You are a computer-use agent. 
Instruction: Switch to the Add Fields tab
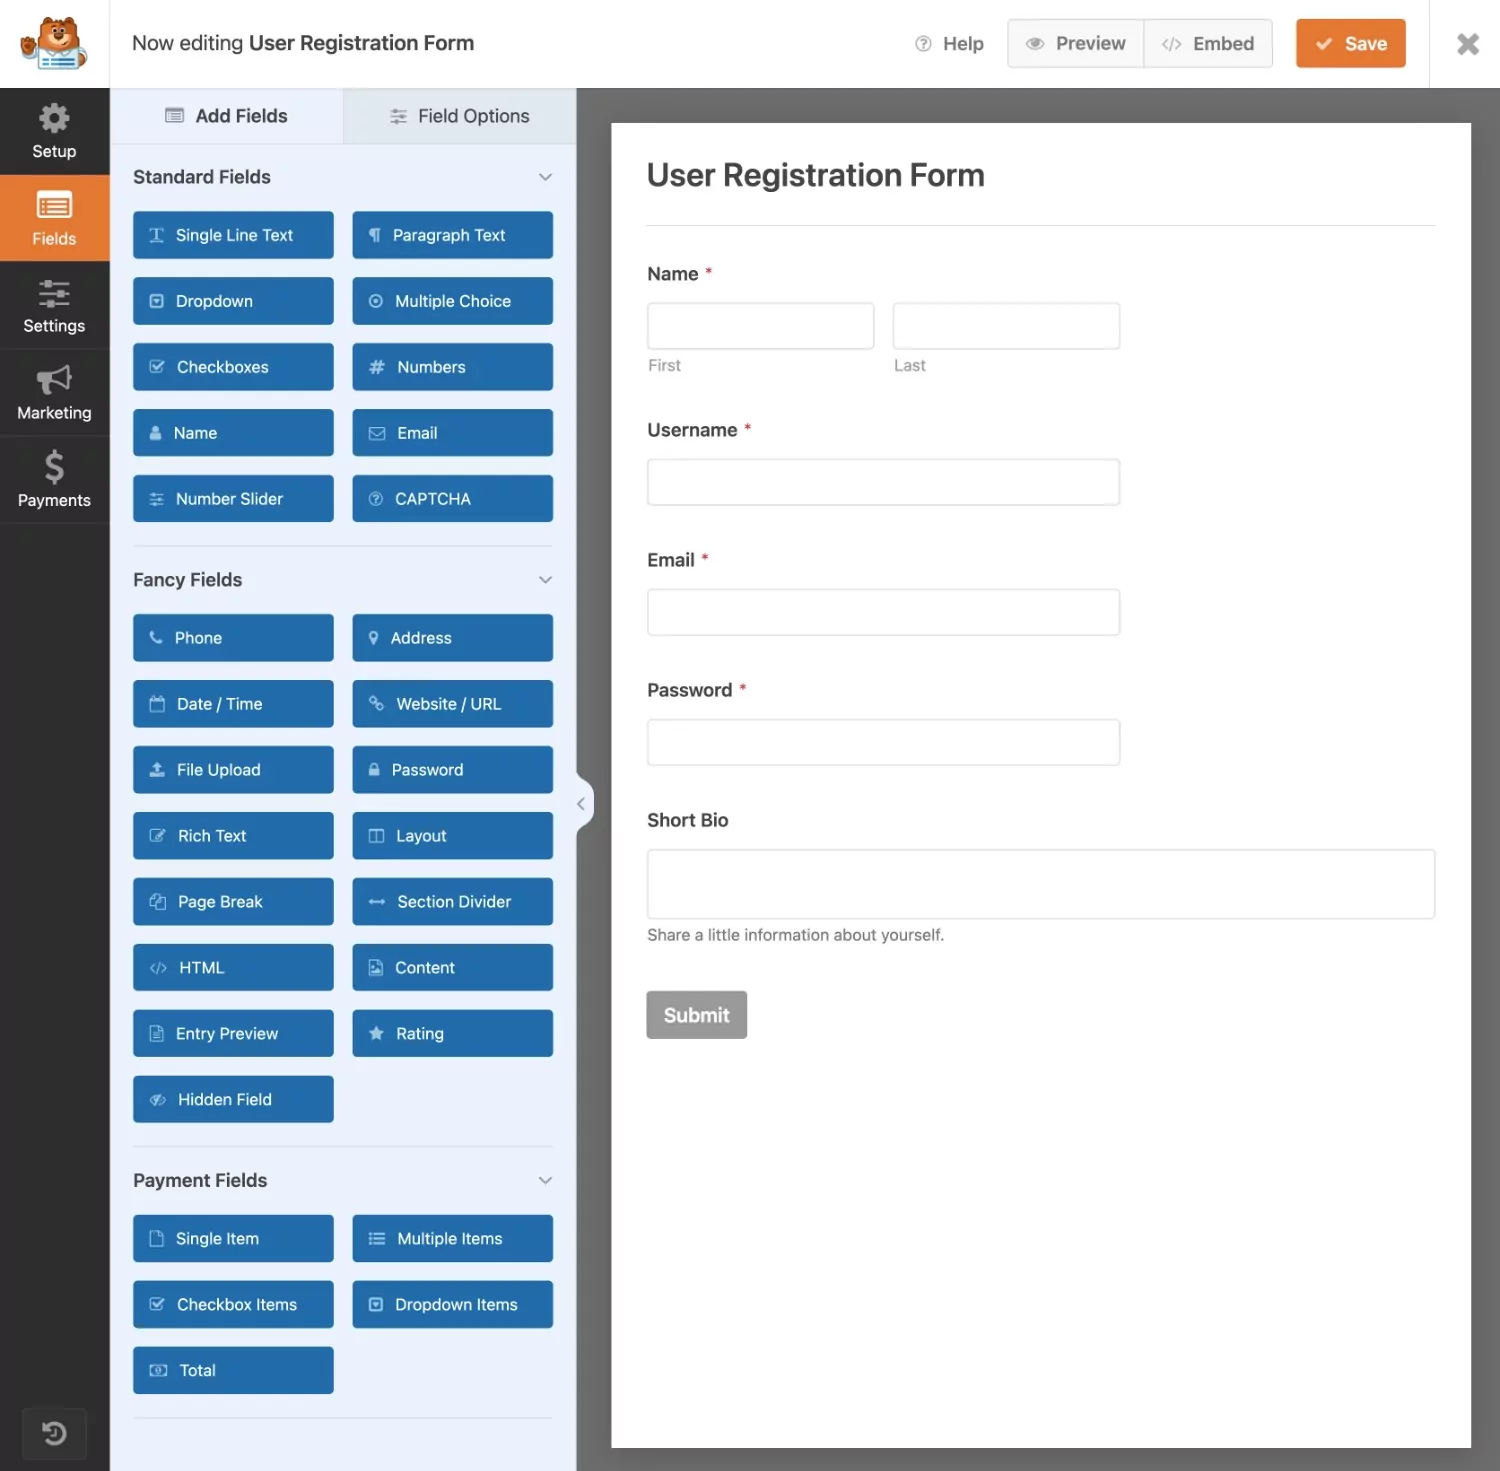(227, 116)
